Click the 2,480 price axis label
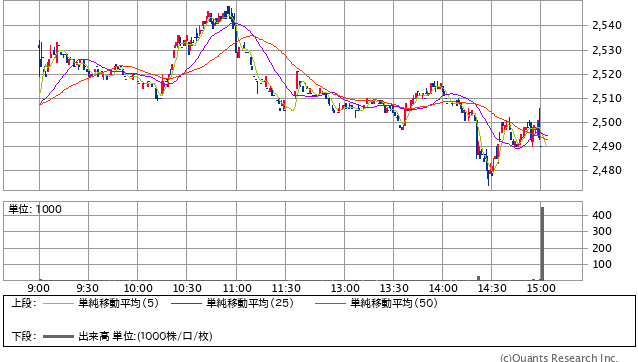The image size is (638, 362). point(607,170)
